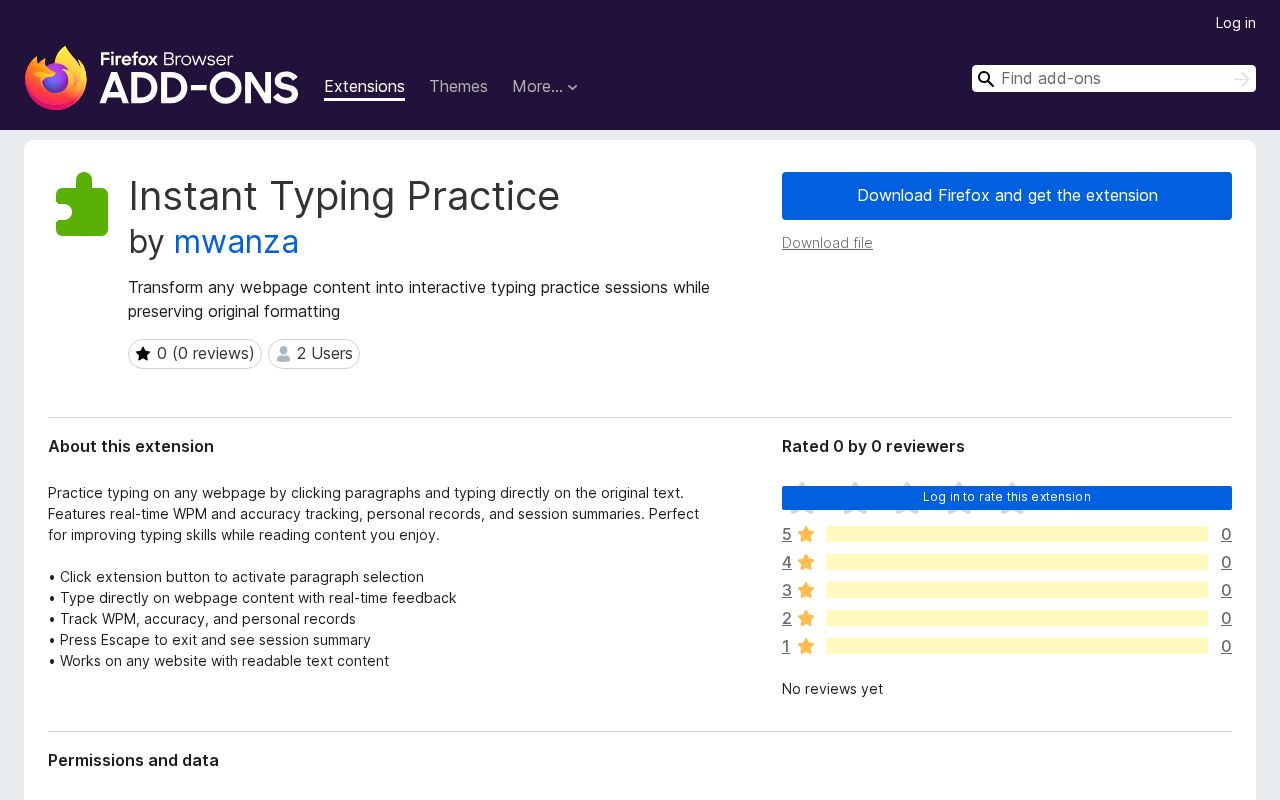Click the search magnifier icon
1280x800 pixels.
[x=986, y=79]
